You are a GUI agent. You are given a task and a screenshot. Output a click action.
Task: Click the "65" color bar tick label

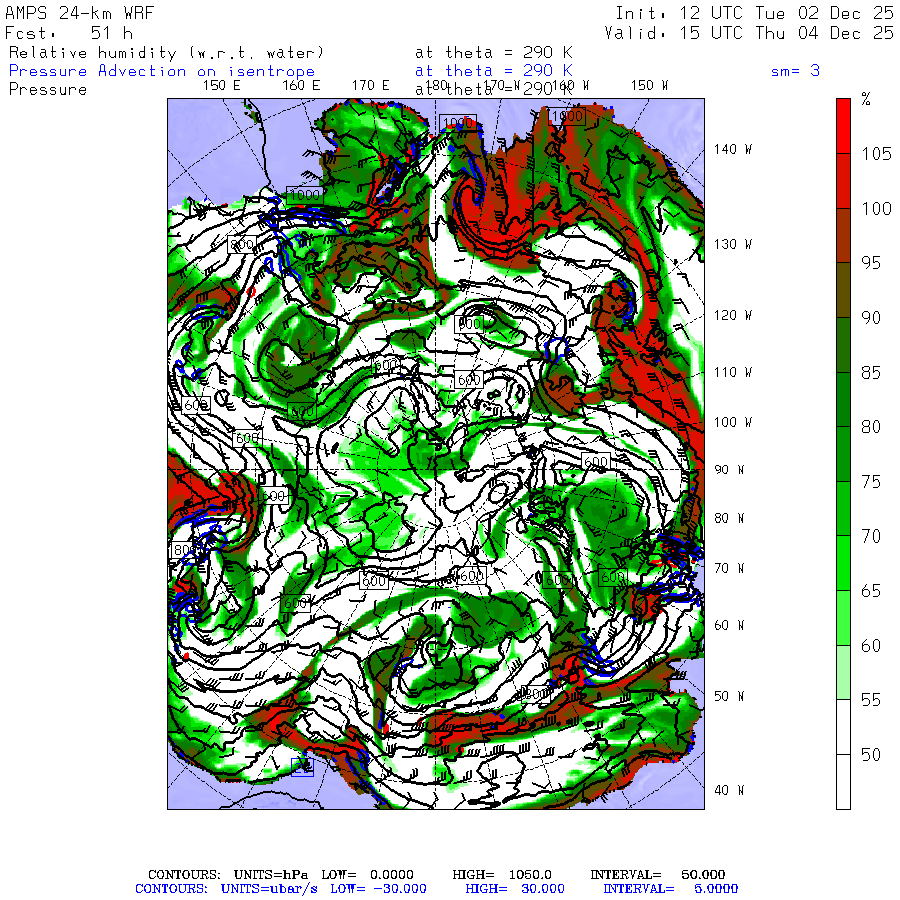click(871, 591)
